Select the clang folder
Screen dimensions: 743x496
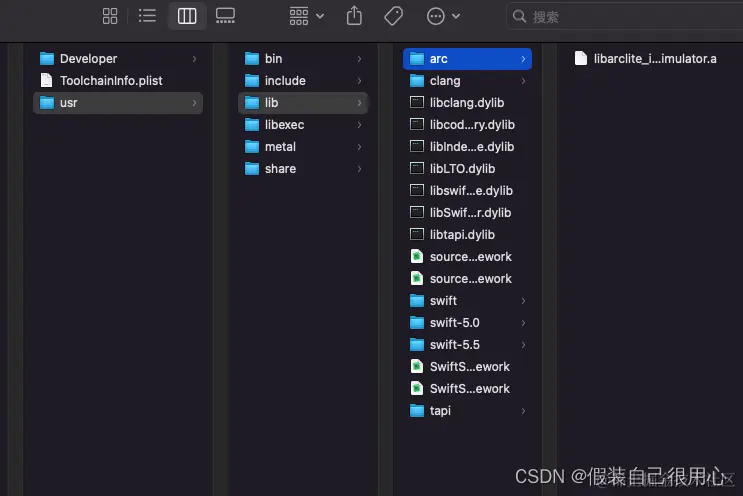(467, 81)
